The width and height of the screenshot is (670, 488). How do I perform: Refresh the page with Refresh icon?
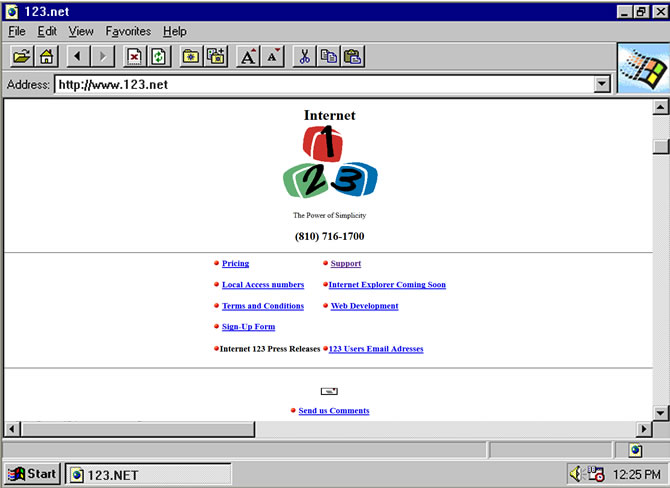[x=159, y=56]
